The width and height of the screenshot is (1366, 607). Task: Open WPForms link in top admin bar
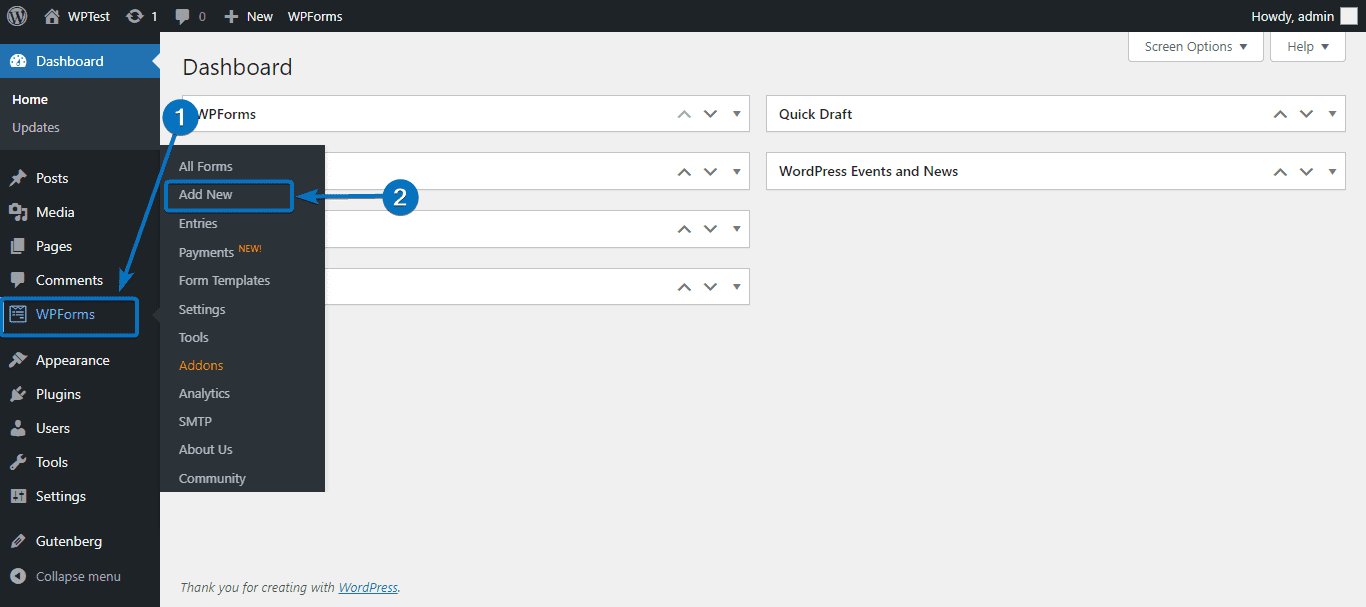pyautogui.click(x=315, y=16)
